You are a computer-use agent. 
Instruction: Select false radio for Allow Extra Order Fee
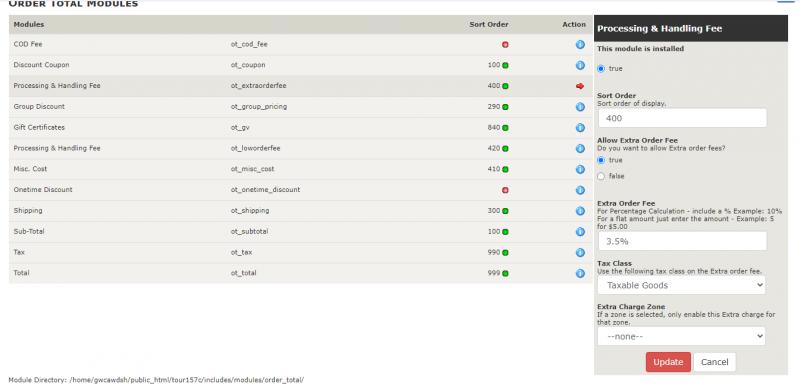(601, 176)
